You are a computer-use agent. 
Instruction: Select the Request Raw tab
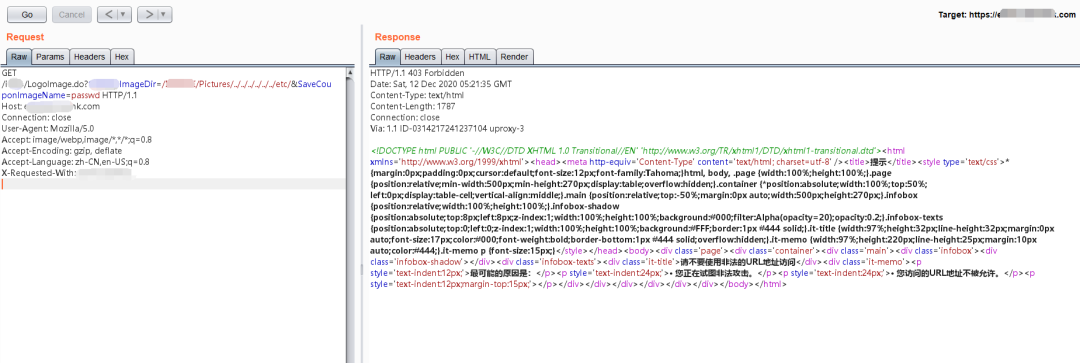click(x=19, y=57)
